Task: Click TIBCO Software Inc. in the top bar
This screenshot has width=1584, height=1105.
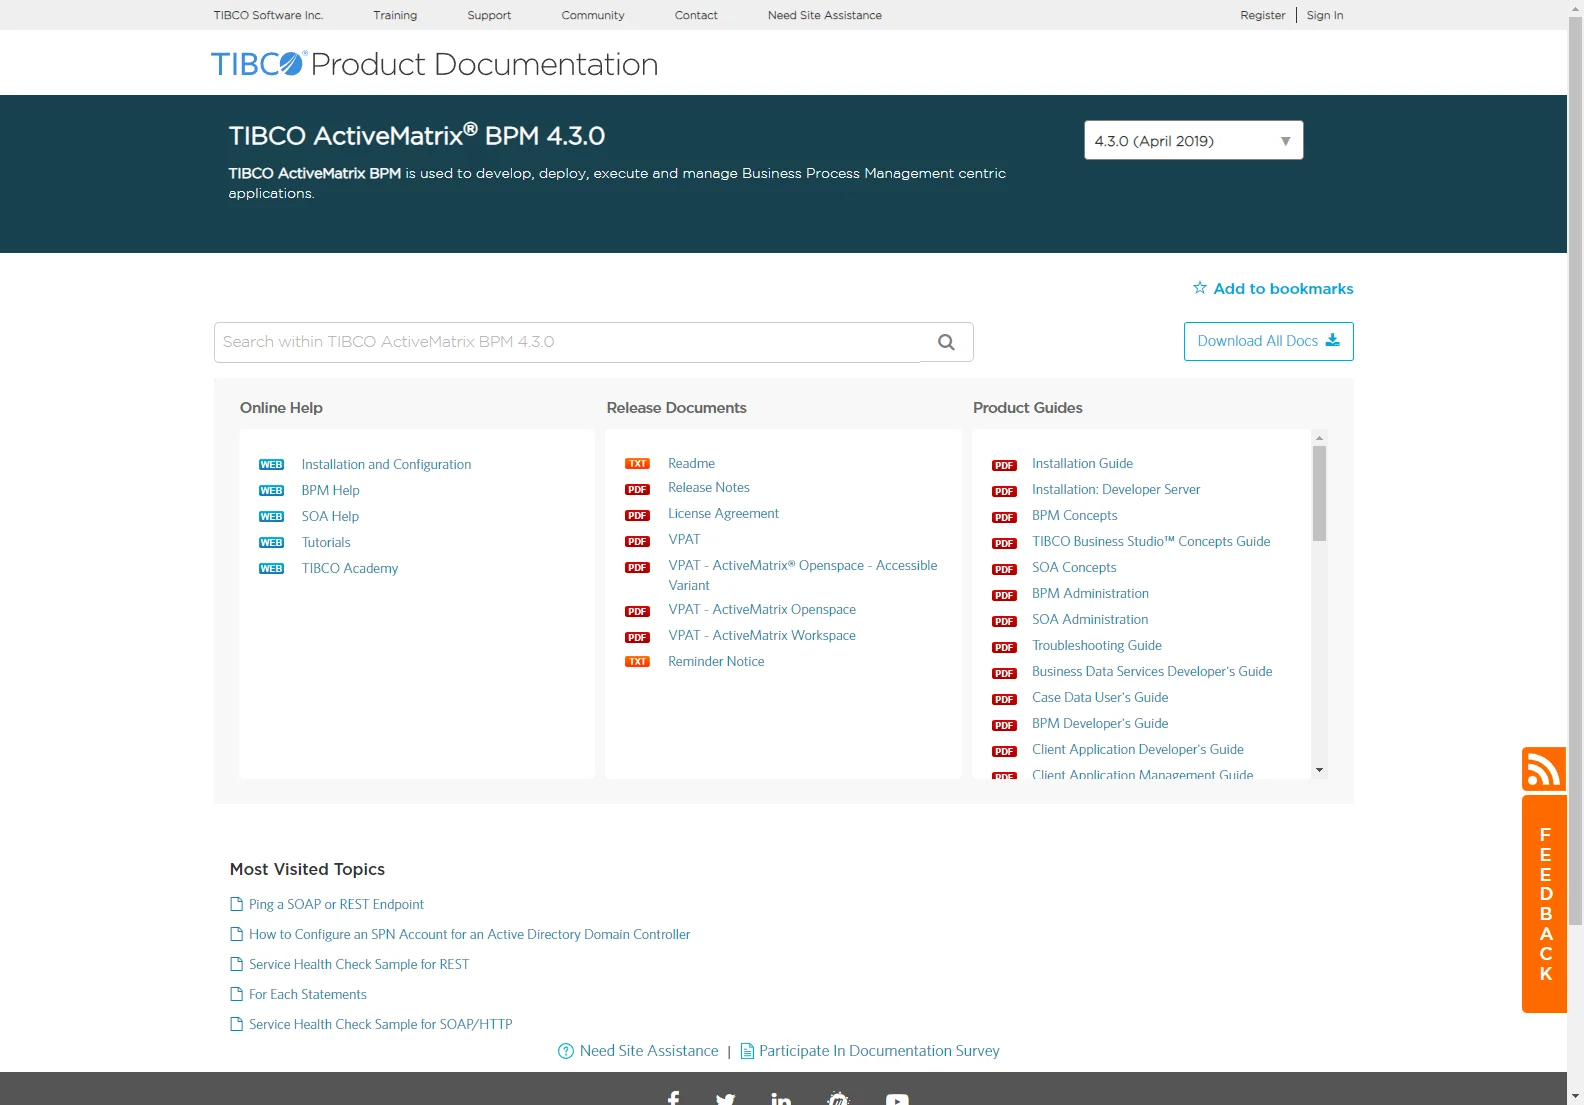Action: pos(268,15)
